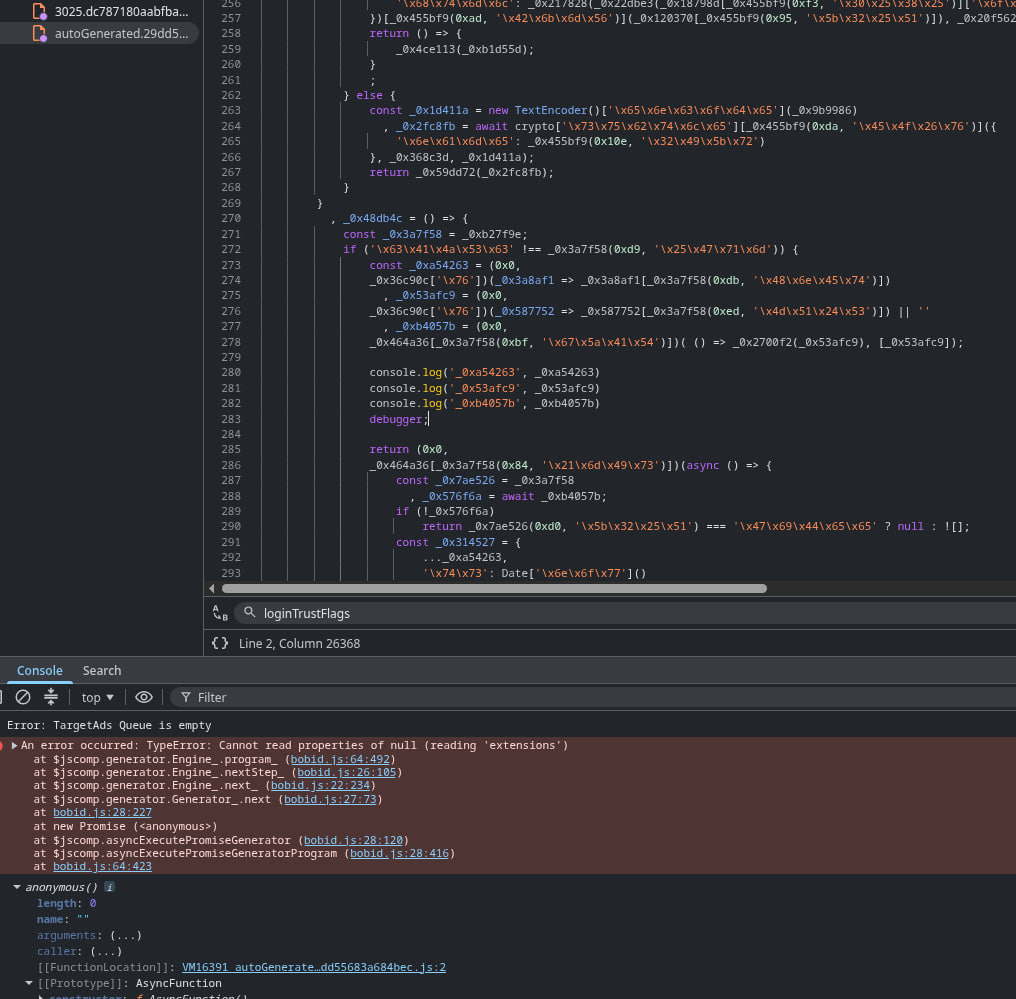Viewport: 1016px width, 999px height.
Task: Click the 'Line 2, Column 26368' status text
Action: point(299,643)
